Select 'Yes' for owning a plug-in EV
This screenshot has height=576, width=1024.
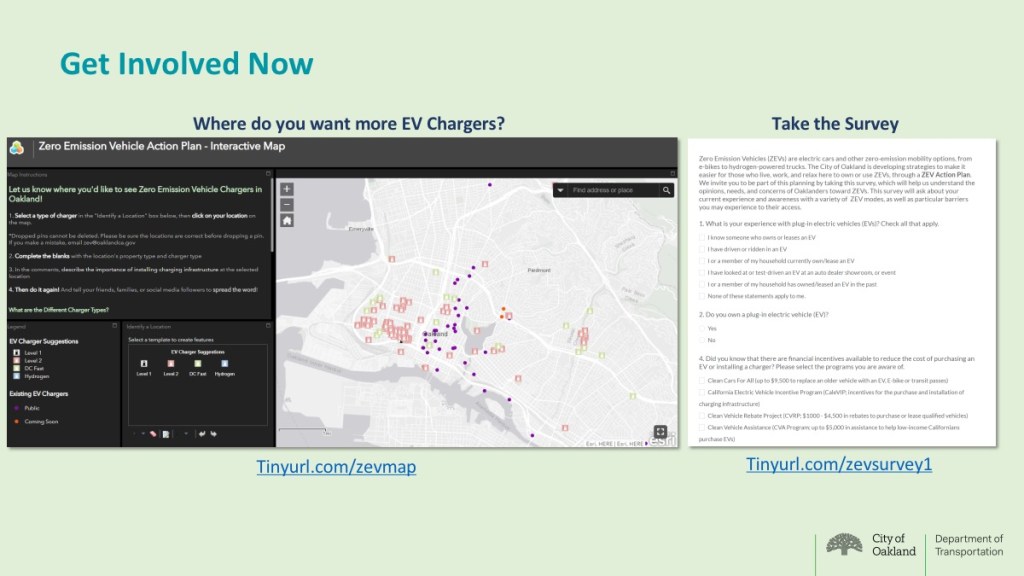point(702,328)
